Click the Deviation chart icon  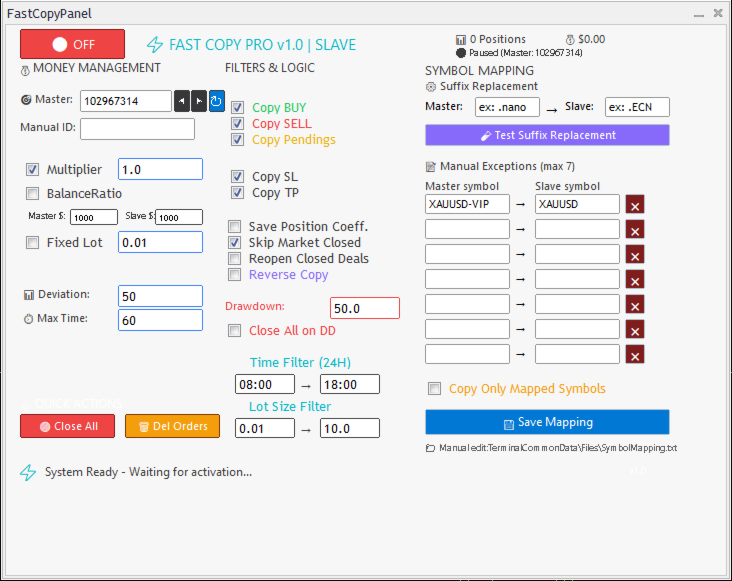[29, 295]
